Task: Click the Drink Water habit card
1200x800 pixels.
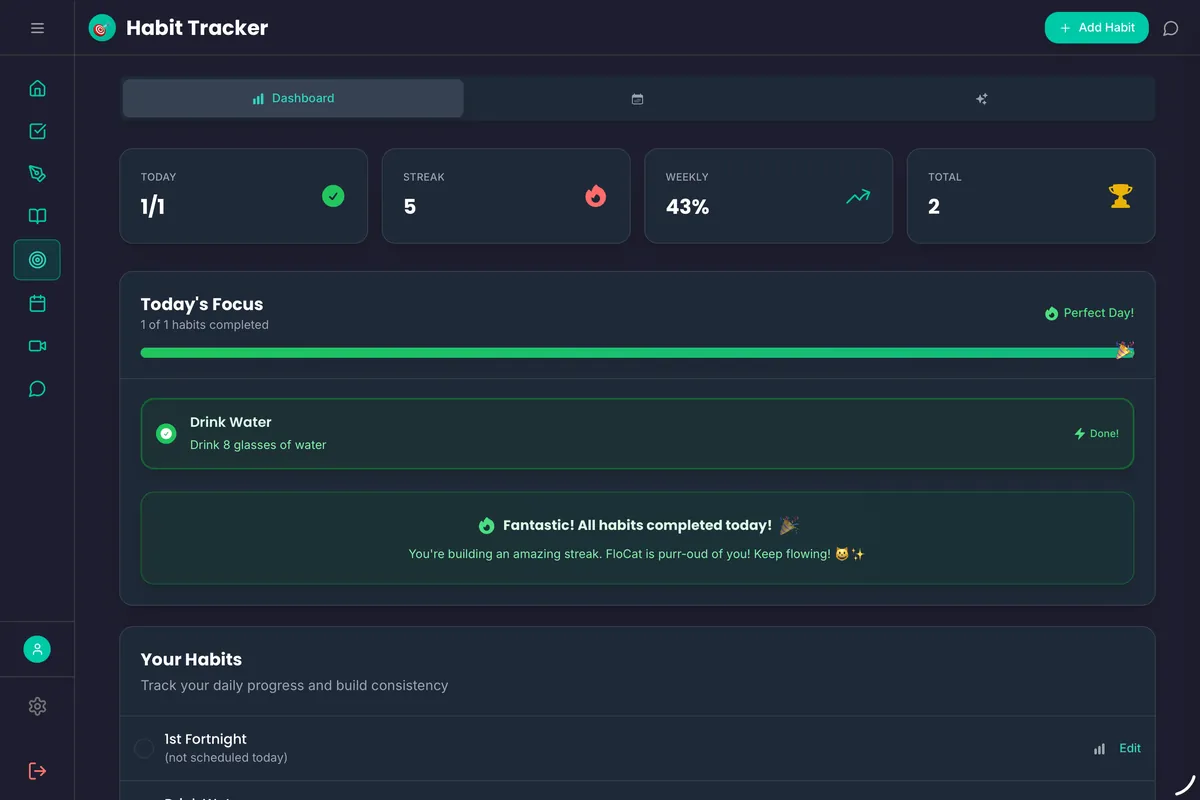Action: pos(637,434)
